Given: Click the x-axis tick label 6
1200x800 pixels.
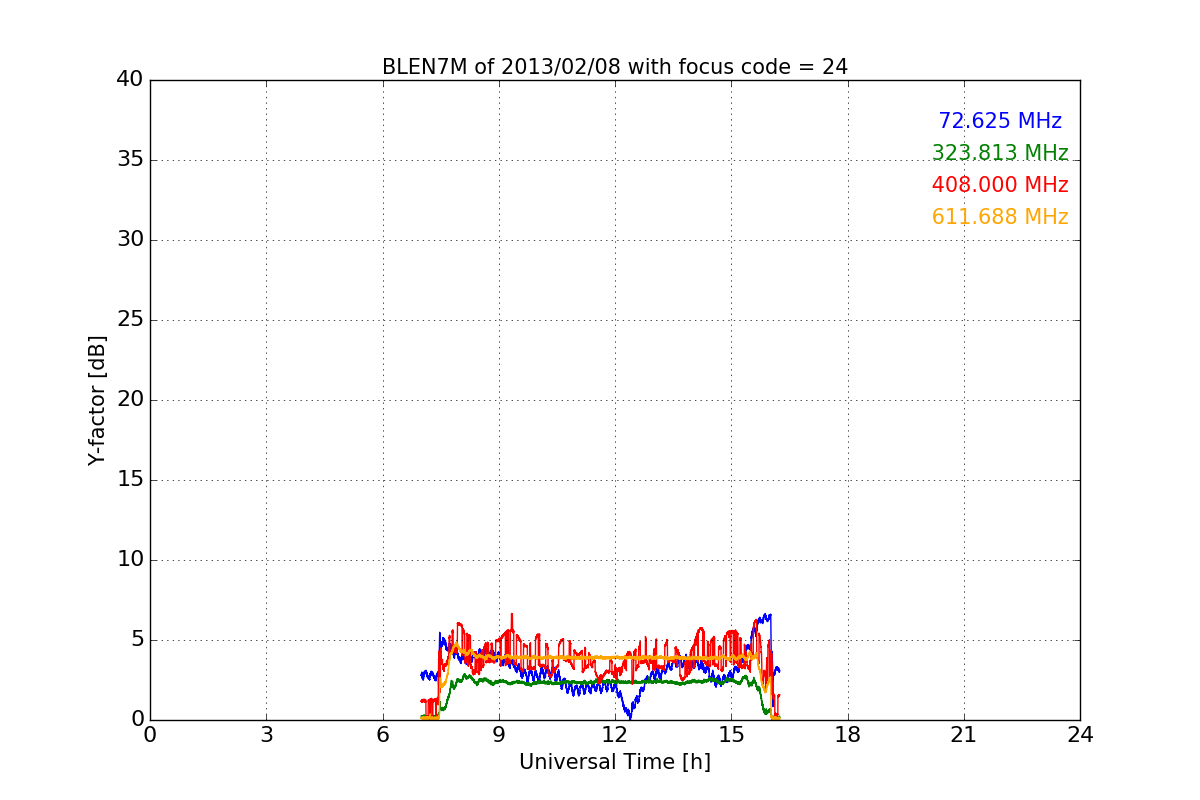Looking at the screenshot, I should point(382,734).
